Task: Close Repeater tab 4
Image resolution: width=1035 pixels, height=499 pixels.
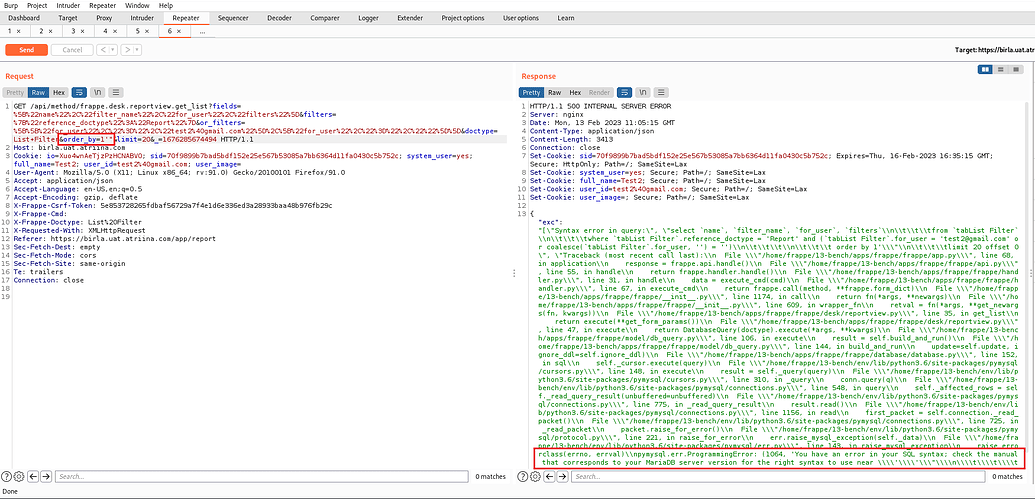Action: pyautogui.click(x=115, y=31)
